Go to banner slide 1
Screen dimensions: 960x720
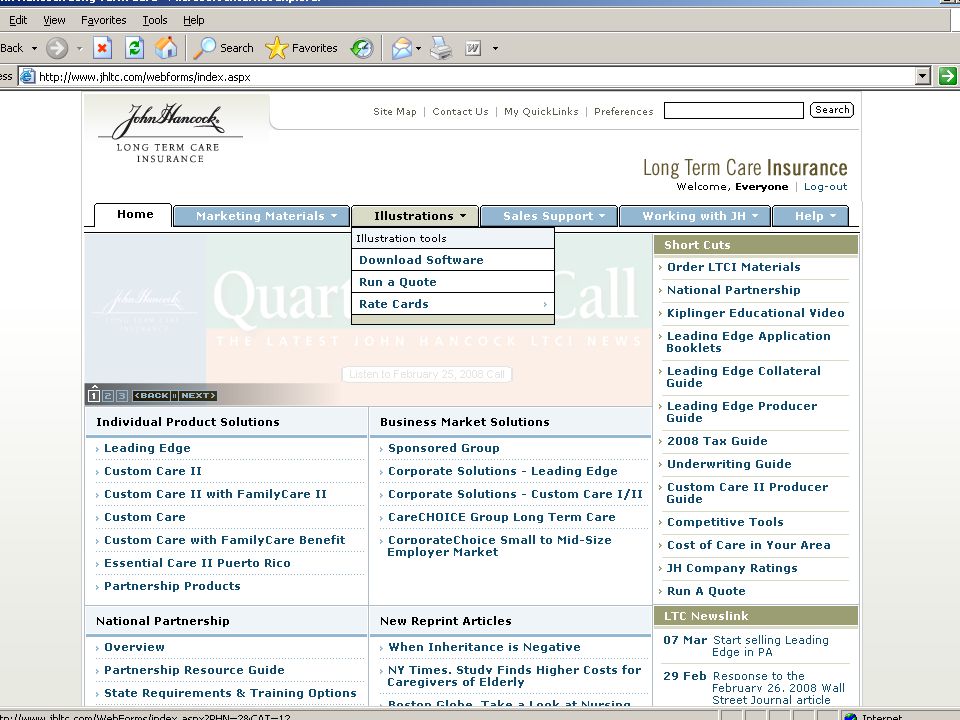(x=94, y=395)
